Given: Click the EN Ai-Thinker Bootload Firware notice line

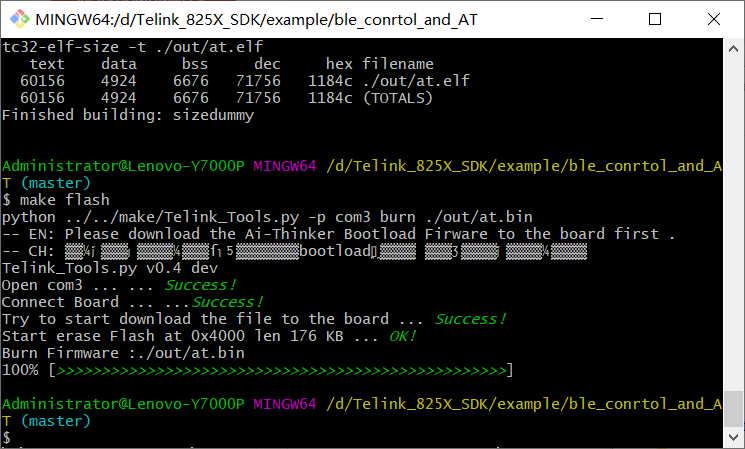Looking at the screenshot, I should [338, 234].
